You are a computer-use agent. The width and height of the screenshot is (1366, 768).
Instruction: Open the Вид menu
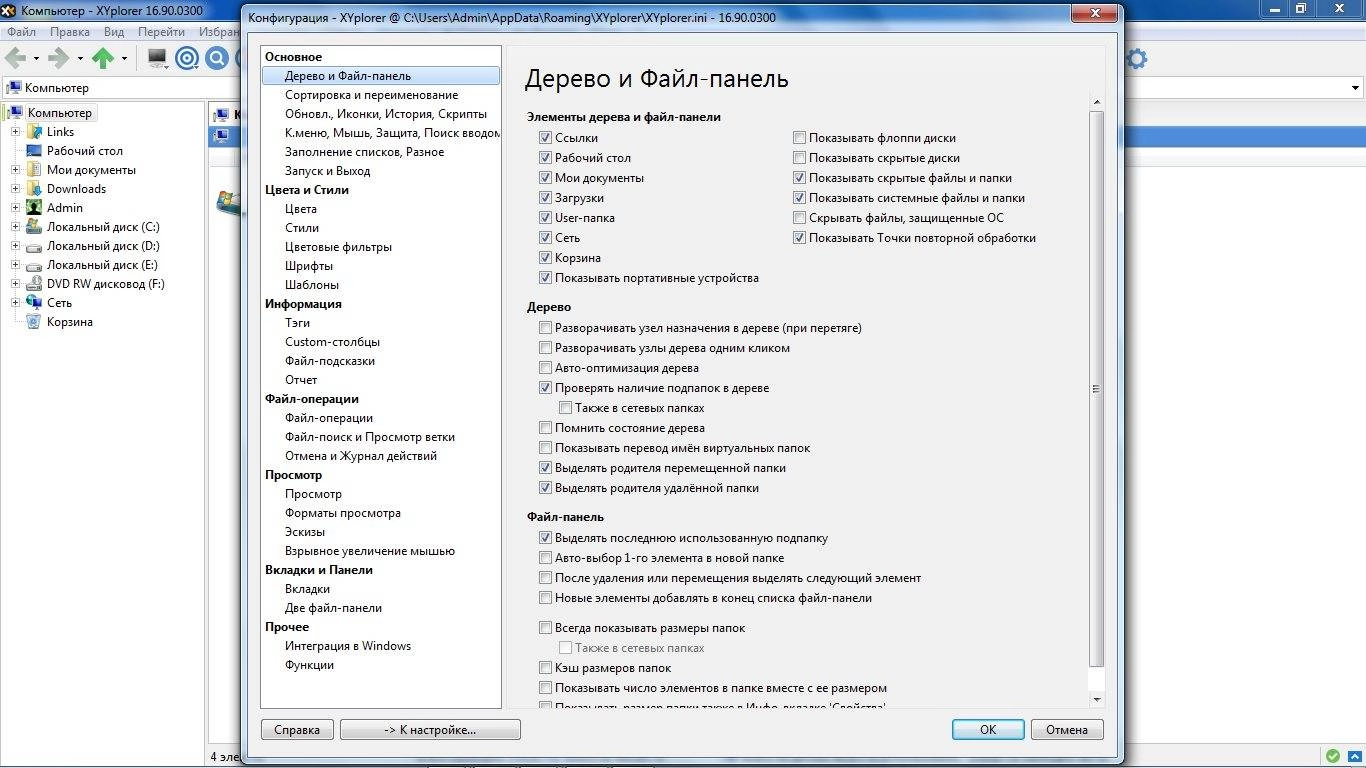[x=114, y=32]
